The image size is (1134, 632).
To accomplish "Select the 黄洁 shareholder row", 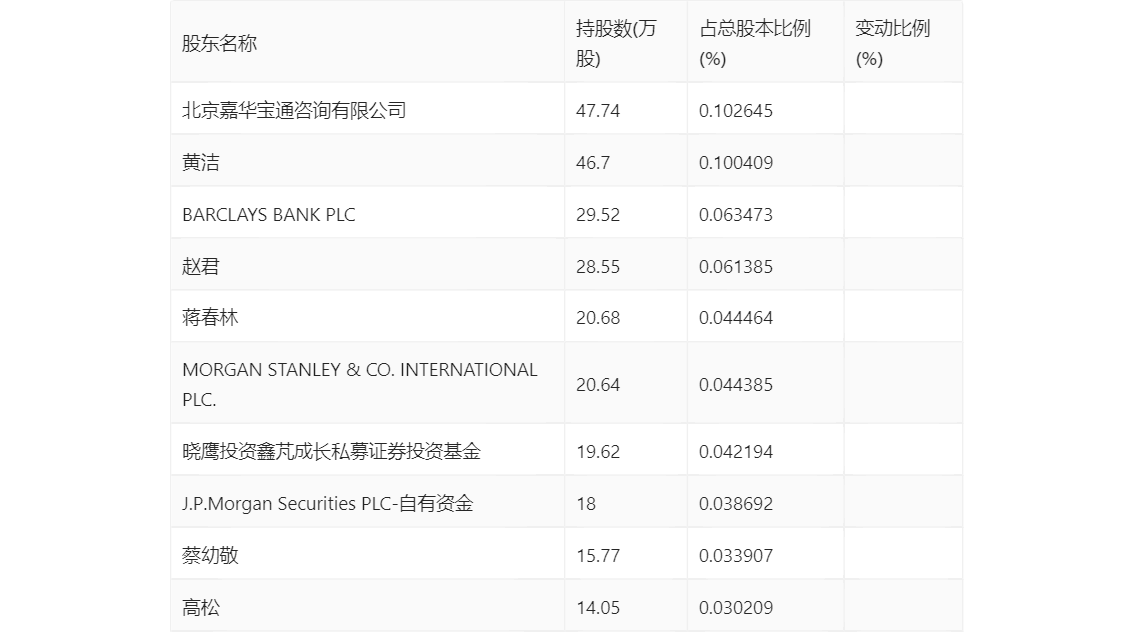I will [x=201, y=162].
